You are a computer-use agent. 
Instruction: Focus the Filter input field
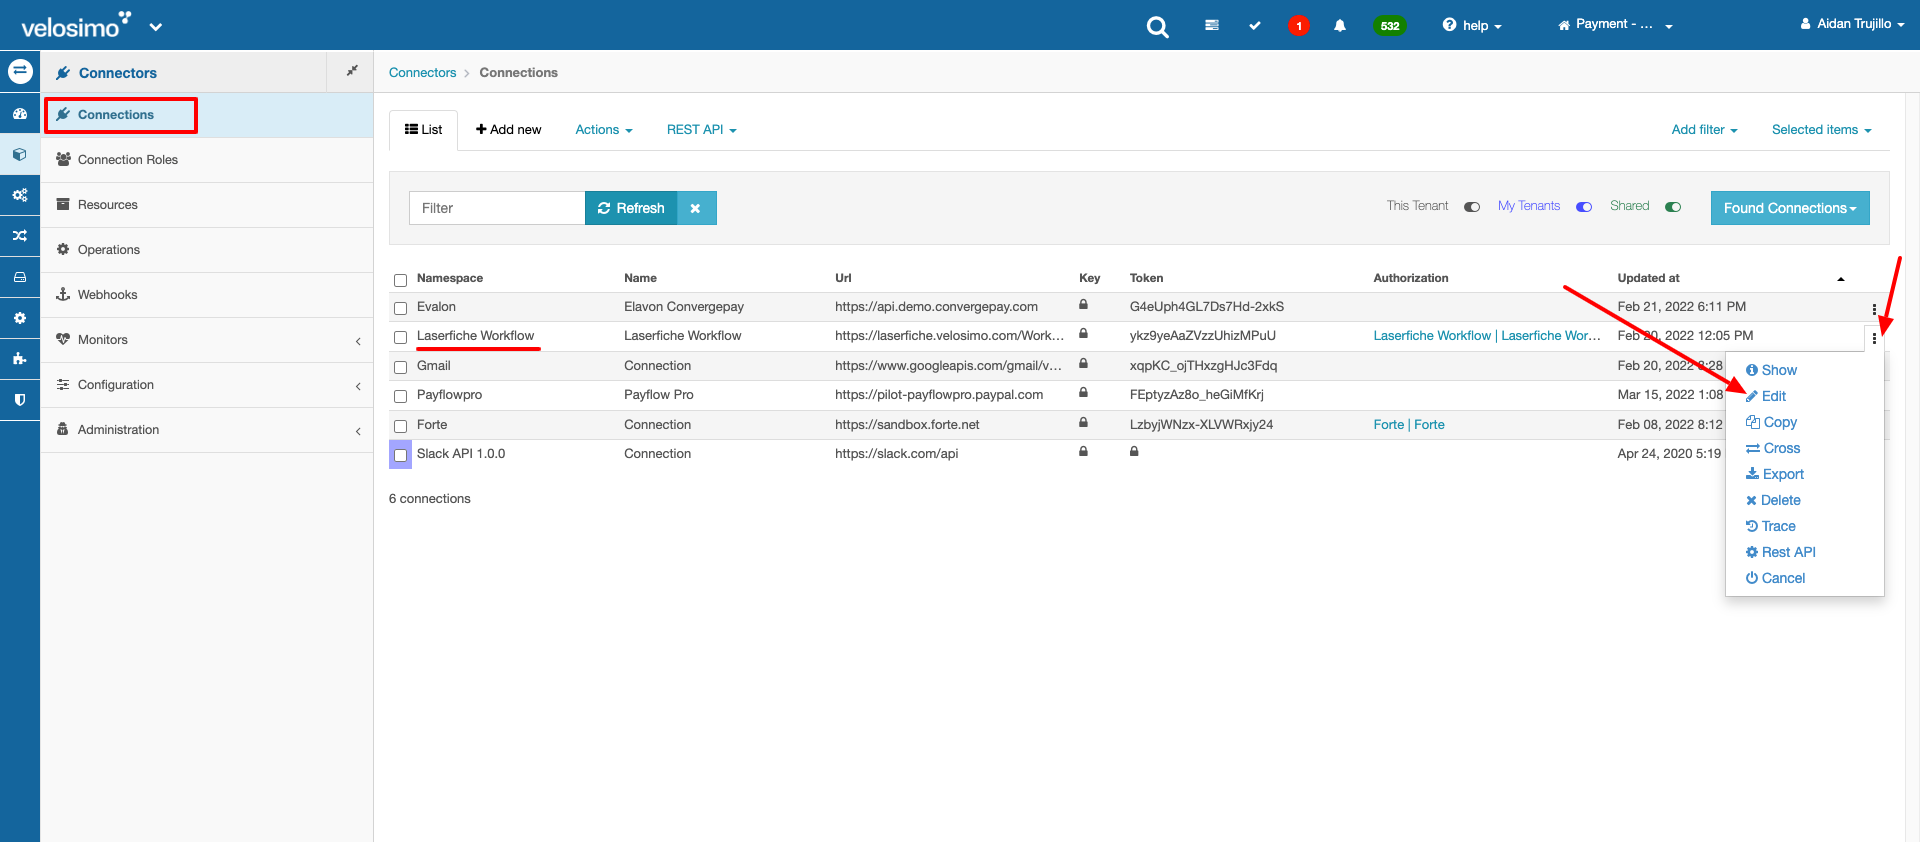(497, 208)
